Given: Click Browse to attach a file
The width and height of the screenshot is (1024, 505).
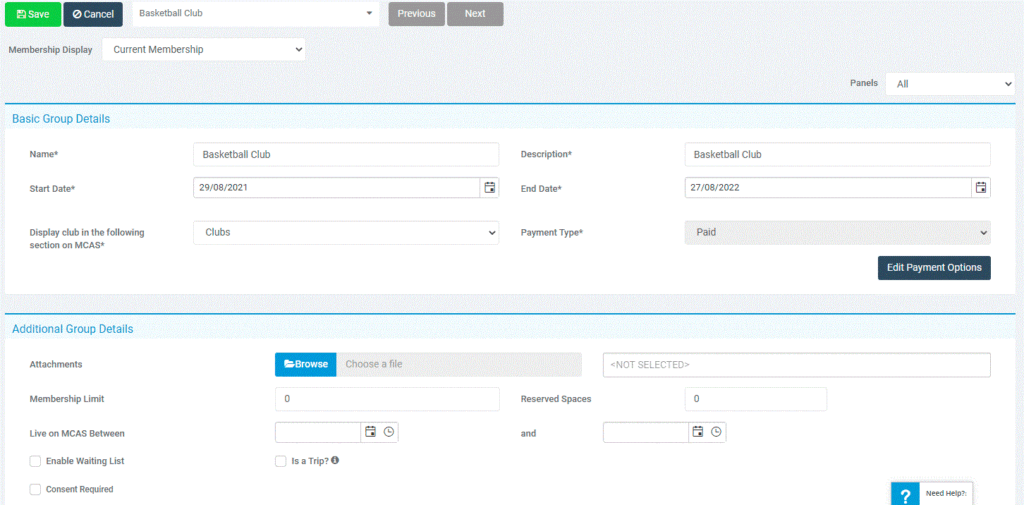Looking at the screenshot, I should tap(306, 365).
